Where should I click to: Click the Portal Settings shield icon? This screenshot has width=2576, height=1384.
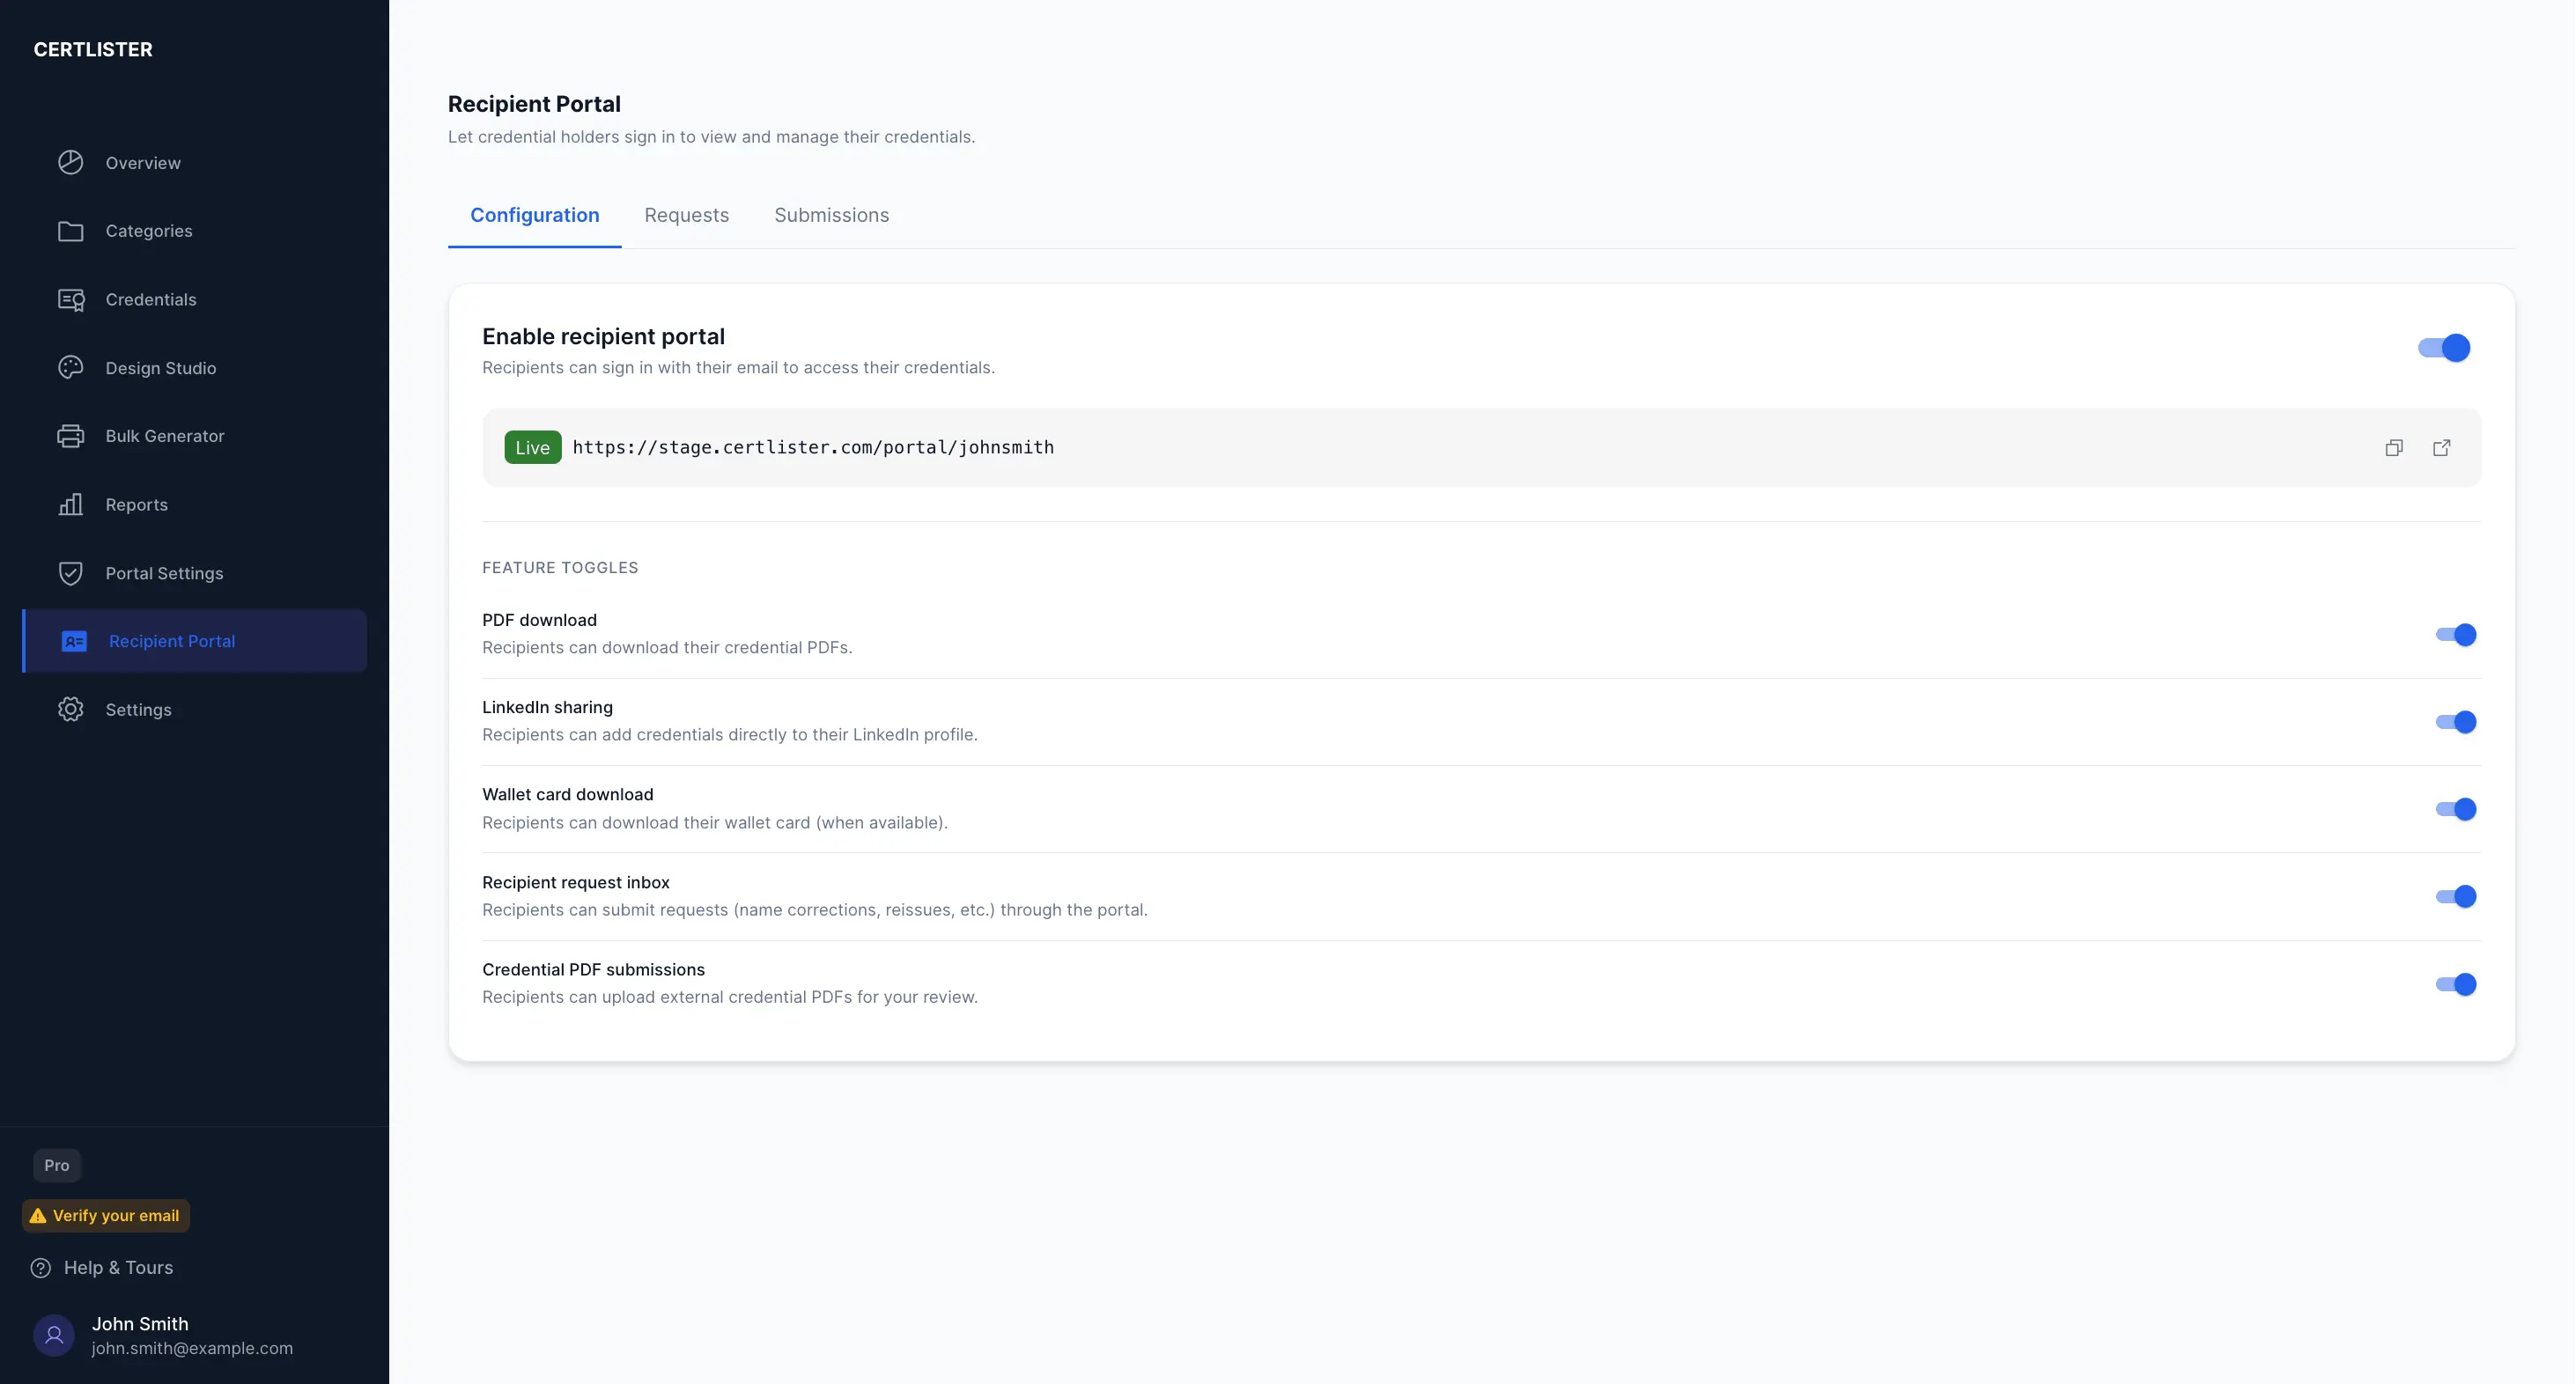(x=70, y=572)
